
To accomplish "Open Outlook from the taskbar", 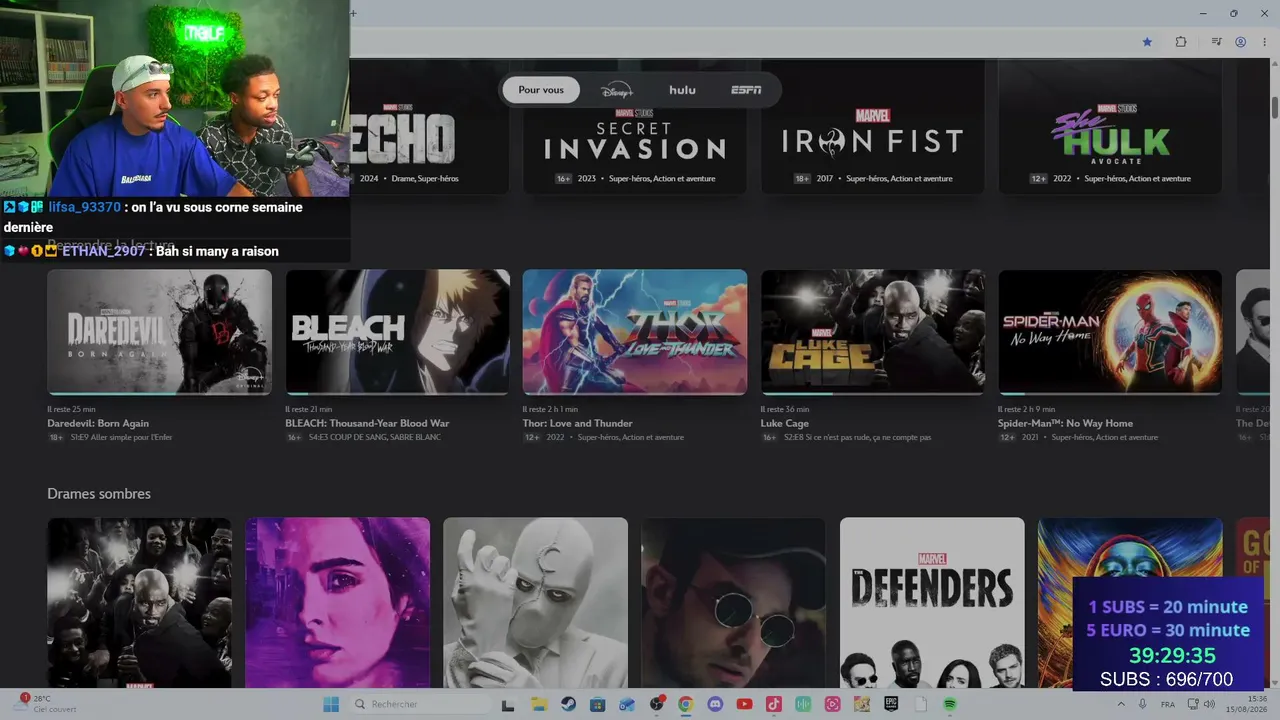I will tap(627, 704).
